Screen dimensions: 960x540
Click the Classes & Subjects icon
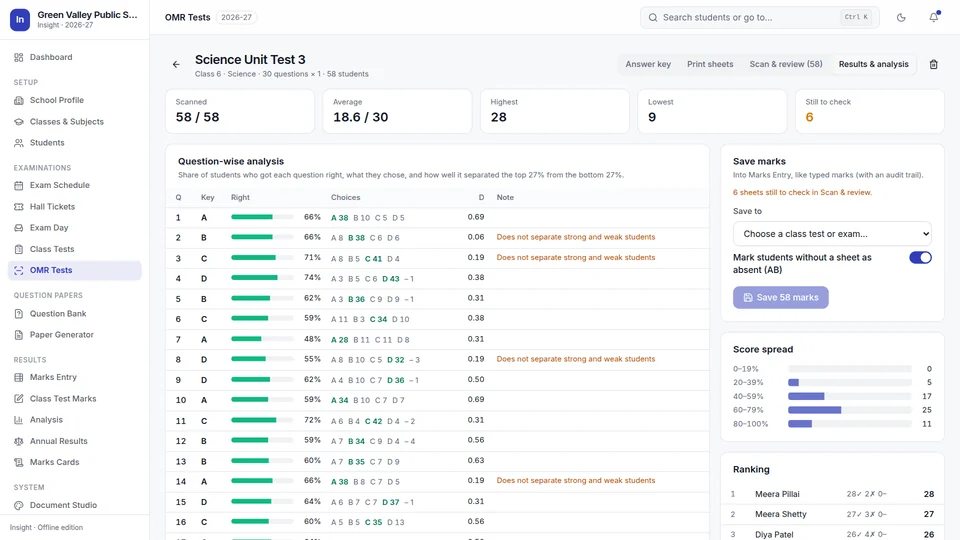click(18, 121)
